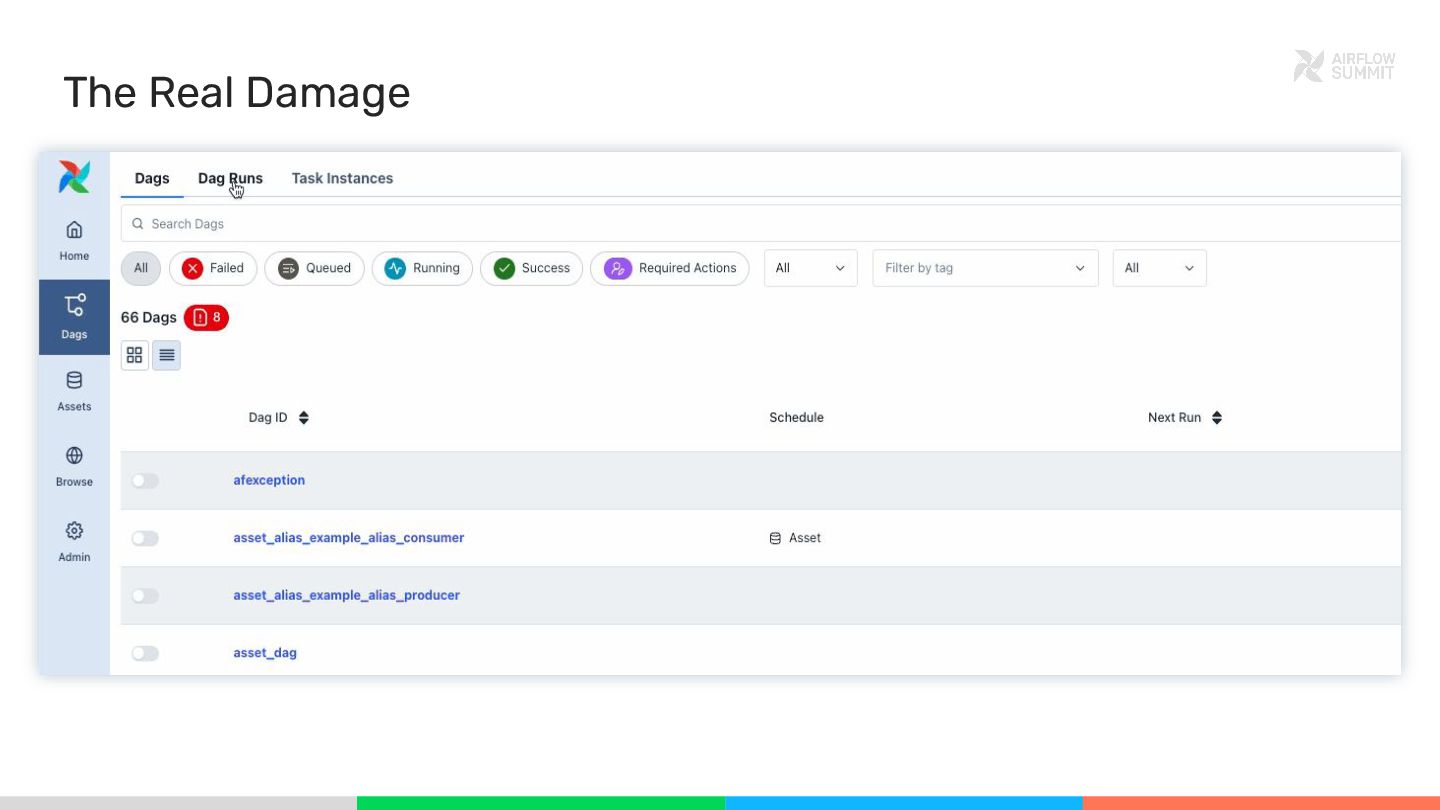Filter dags by Required Actions
The width and height of the screenshot is (1440, 810).
669,268
